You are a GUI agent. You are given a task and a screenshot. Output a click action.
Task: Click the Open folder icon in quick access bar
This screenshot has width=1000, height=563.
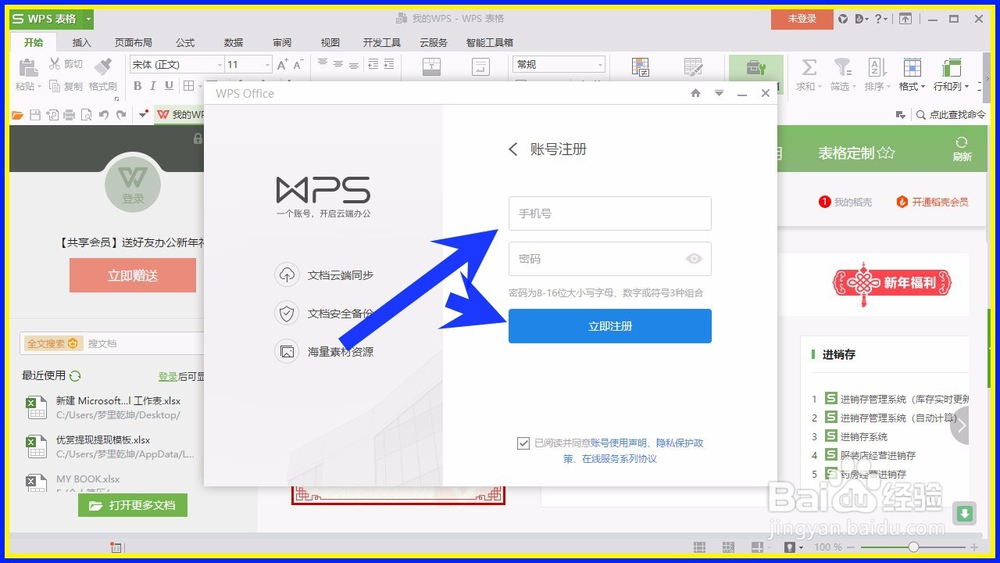[17, 115]
